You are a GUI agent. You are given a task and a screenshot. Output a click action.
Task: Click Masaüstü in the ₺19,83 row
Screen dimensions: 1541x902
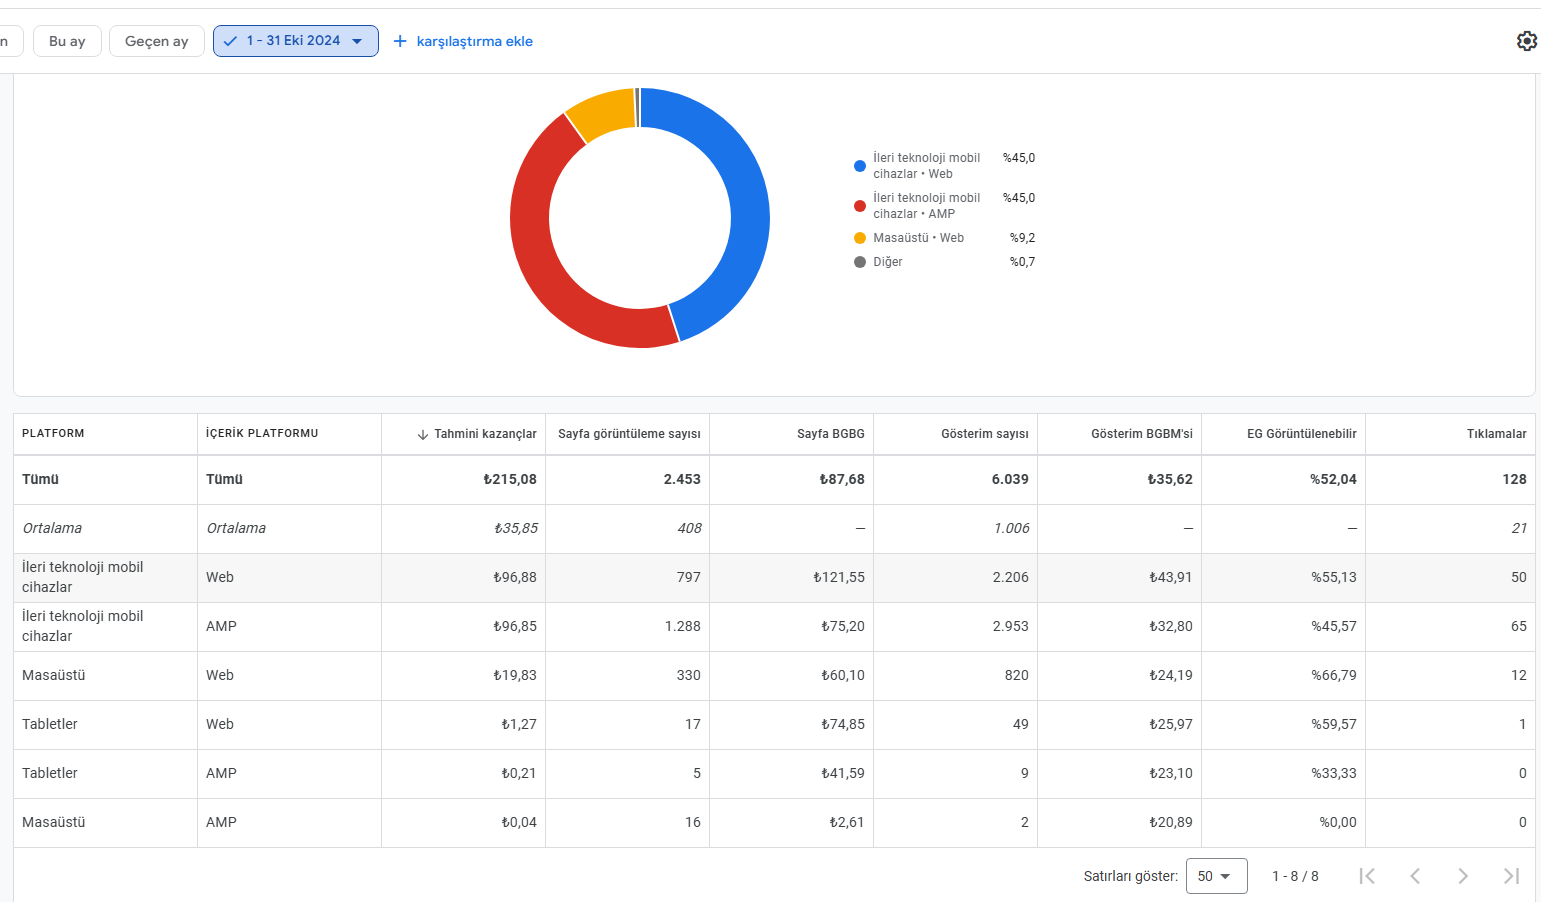(54, 675)
